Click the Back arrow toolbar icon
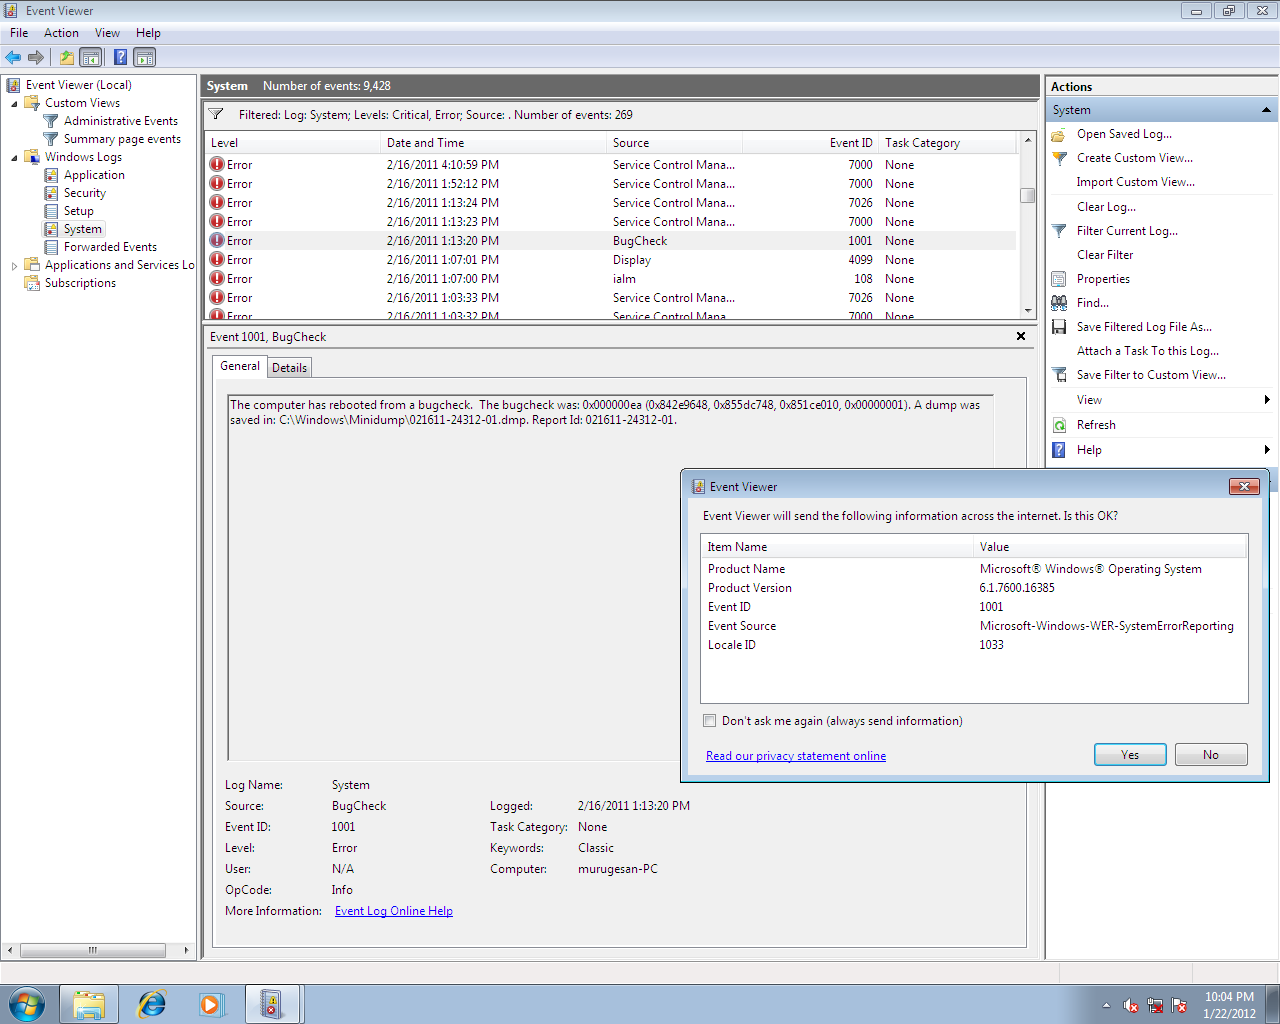The width and height of the screenshot is (1280, 1024). 13,57
